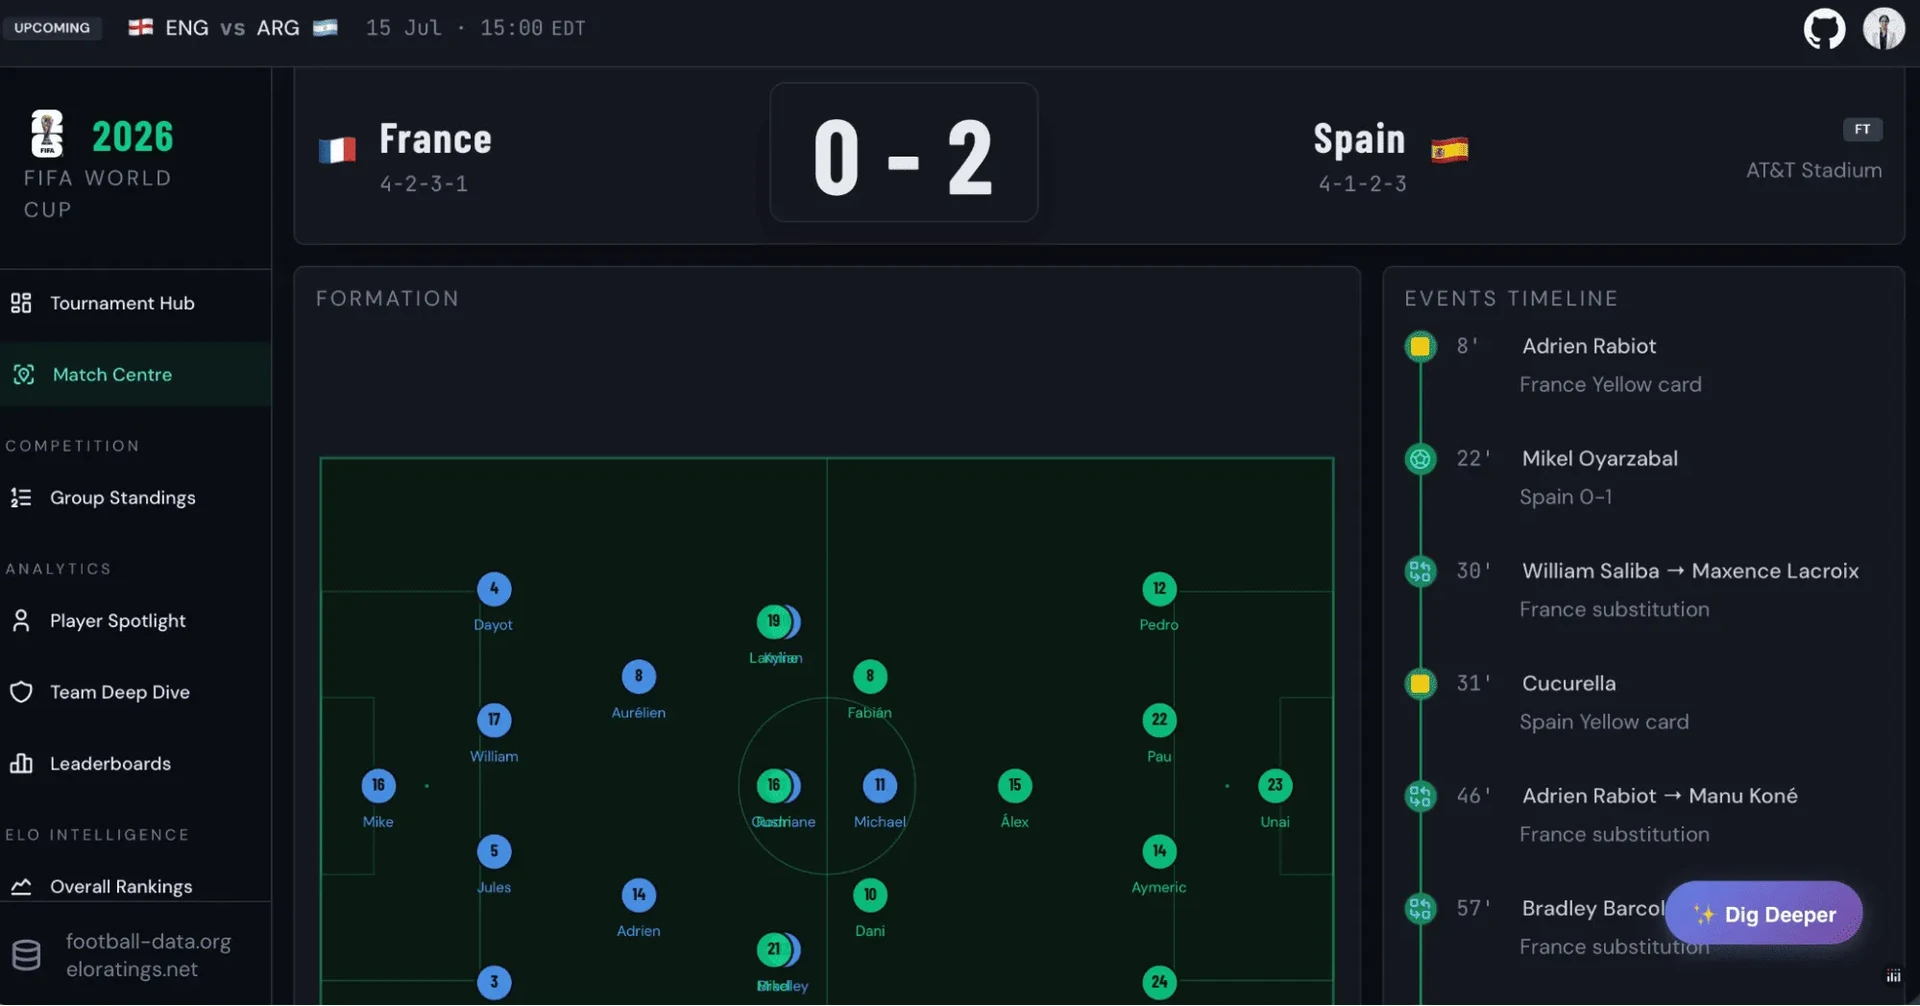Click the Overall Rankings trend icon
This screenshot has width=1920, height=1006.
21,887
